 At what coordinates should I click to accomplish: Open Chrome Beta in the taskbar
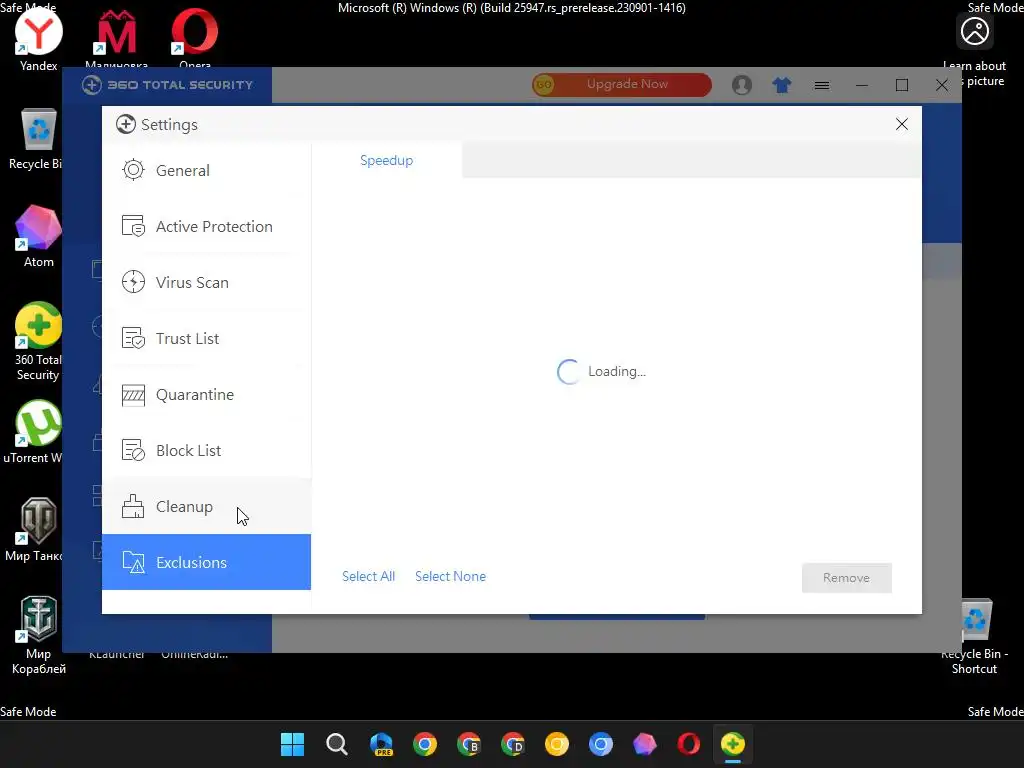click(x=469, y=744)
